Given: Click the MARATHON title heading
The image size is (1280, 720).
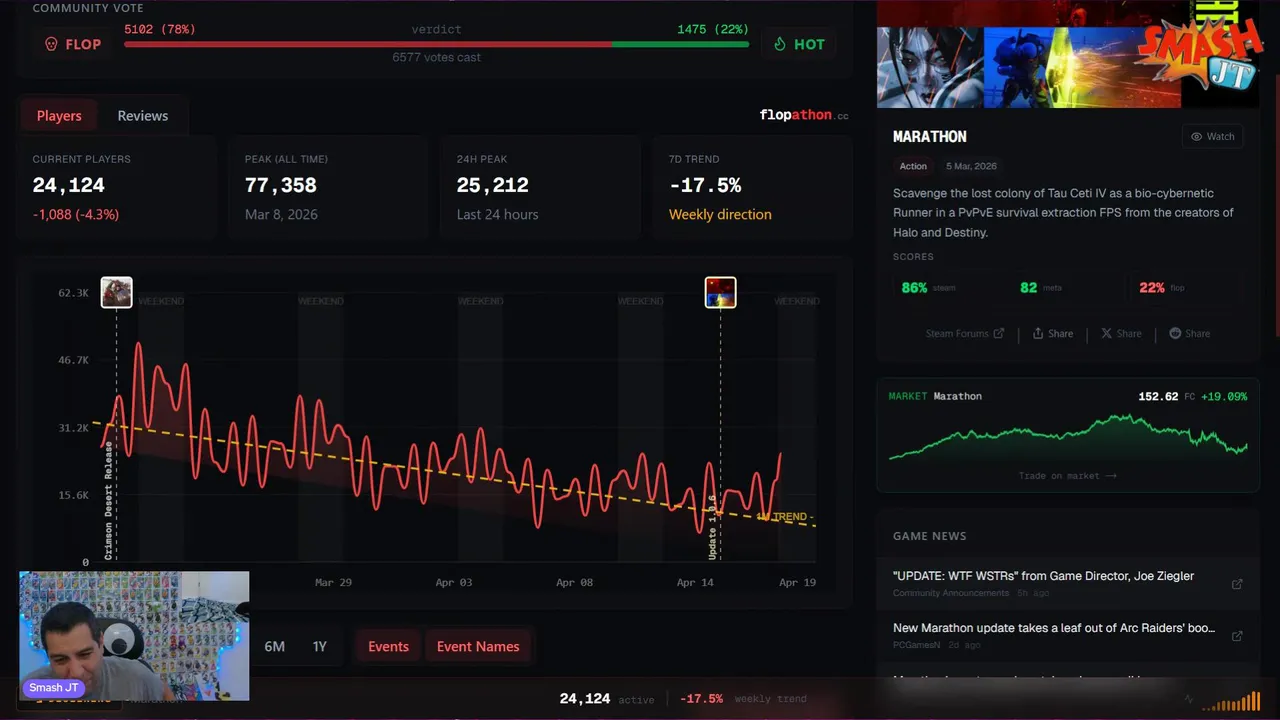Looking at the screenshot, I should coord(930,136).
